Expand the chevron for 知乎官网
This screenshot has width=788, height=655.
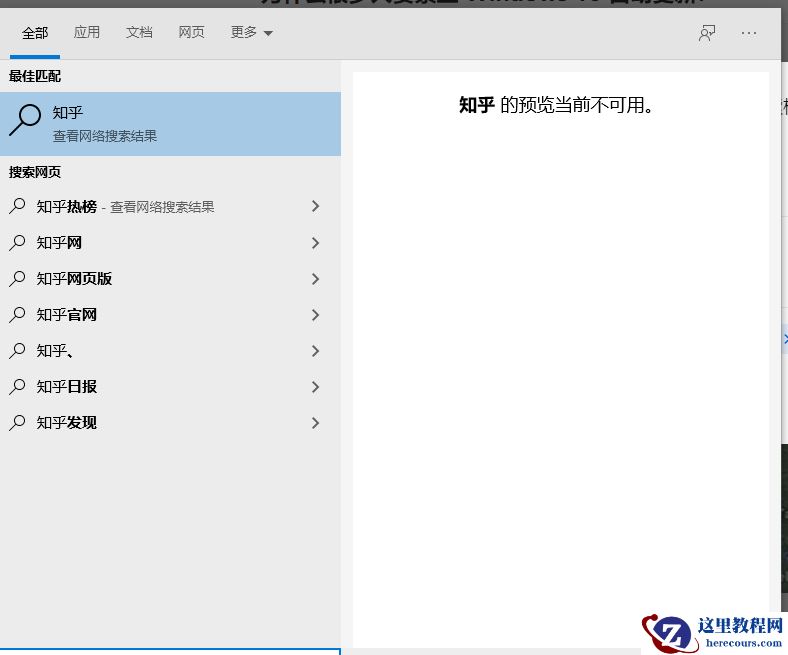[x=316, y=315]
